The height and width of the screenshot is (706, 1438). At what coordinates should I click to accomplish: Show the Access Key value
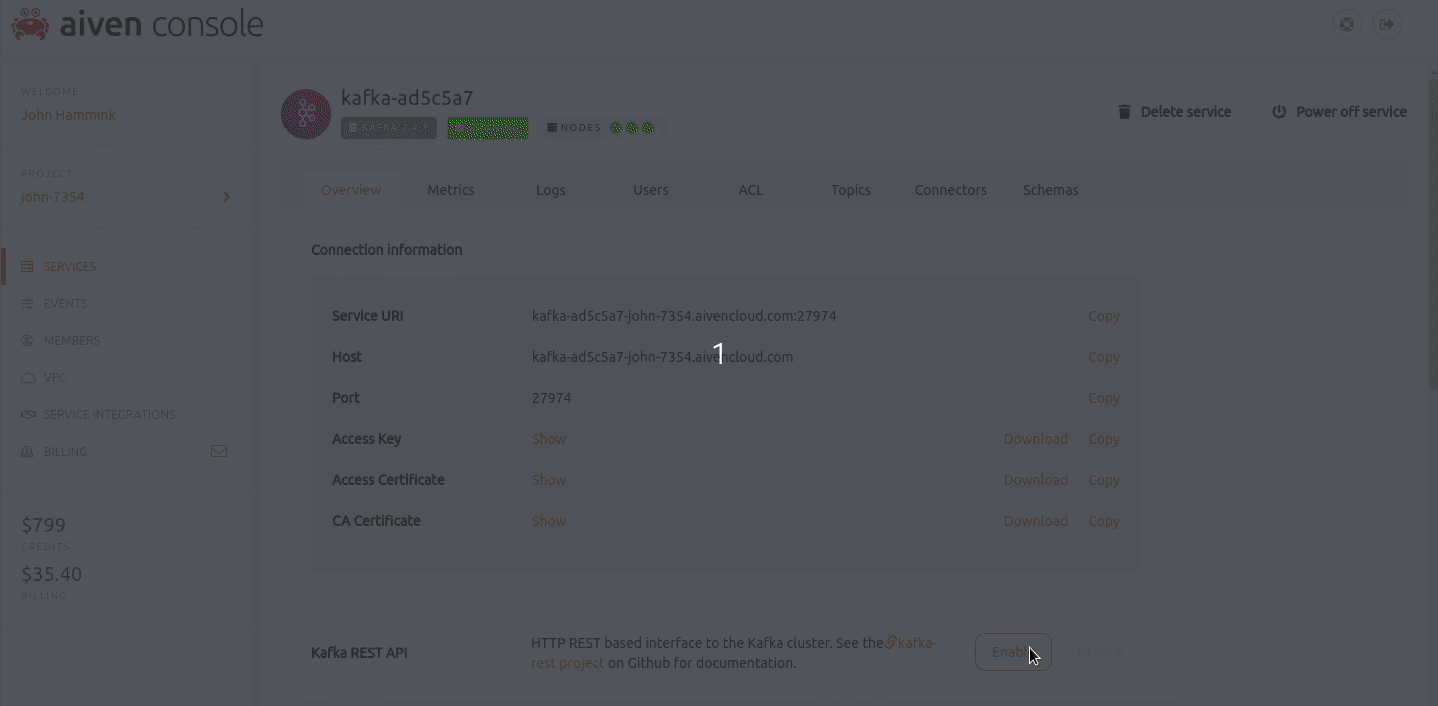point(548,438)
